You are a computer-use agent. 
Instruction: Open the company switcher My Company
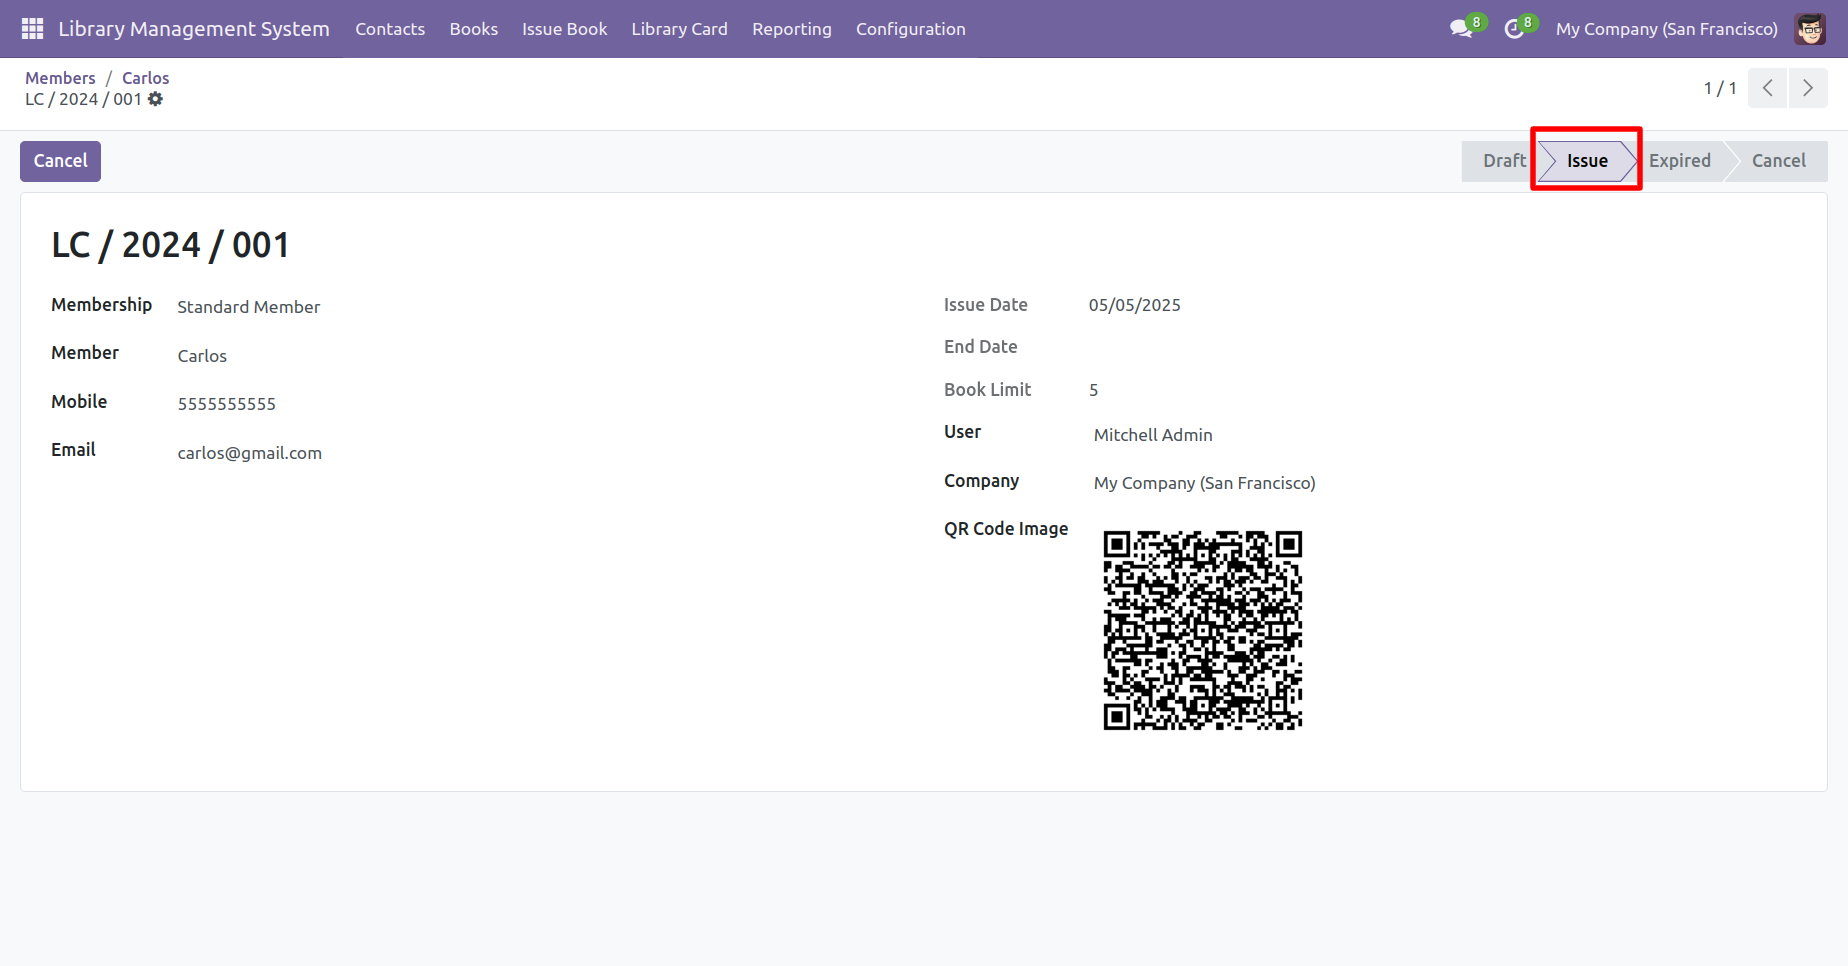(x=1666, y=29)
